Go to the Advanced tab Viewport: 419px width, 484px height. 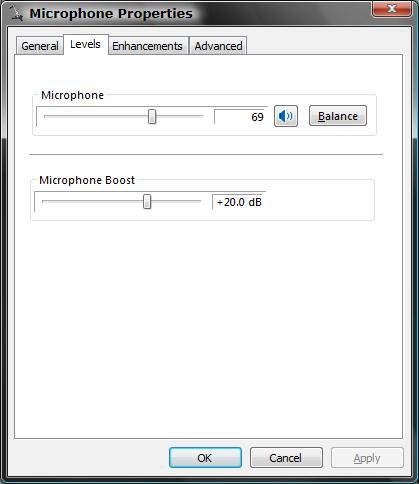pos(218,46)
